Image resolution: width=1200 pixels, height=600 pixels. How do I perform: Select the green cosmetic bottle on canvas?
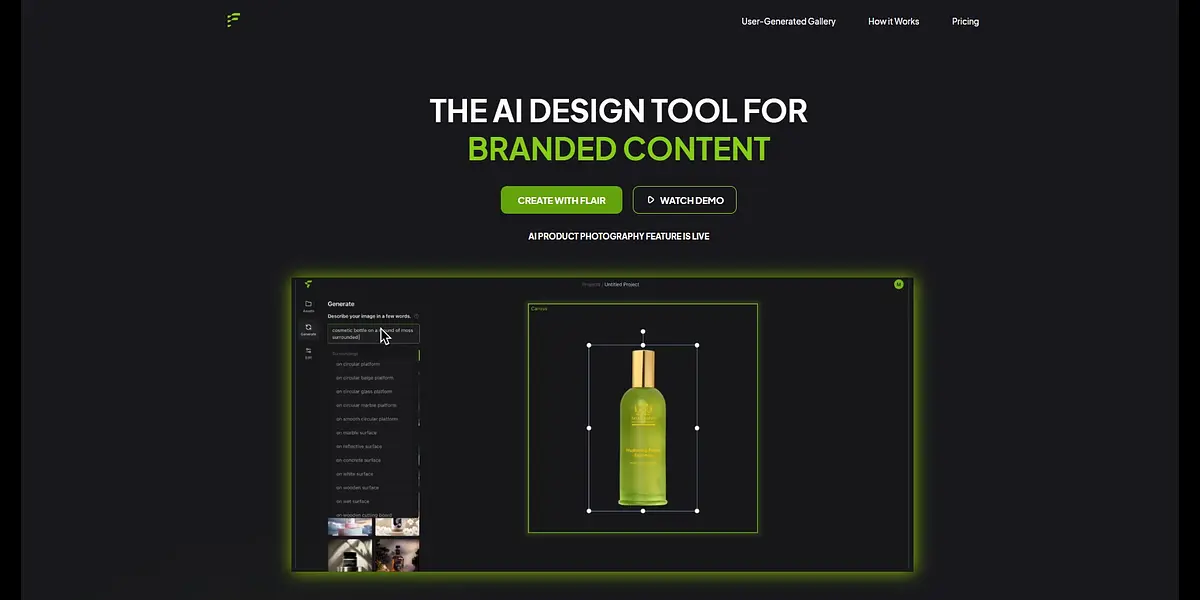tap(643, 428)
